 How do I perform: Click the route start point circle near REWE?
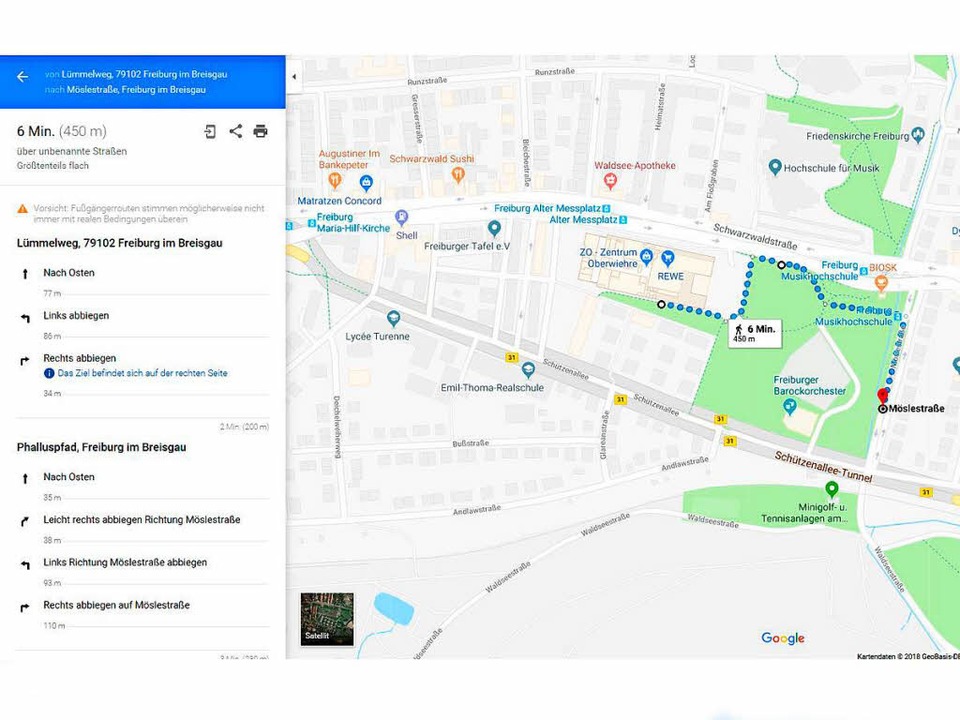(x=661, y=304)
